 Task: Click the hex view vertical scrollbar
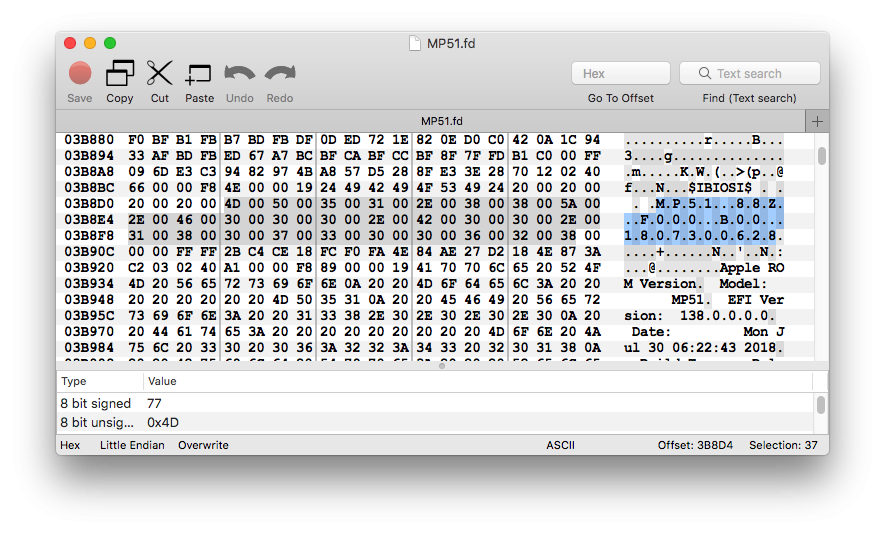coord(822,156)
